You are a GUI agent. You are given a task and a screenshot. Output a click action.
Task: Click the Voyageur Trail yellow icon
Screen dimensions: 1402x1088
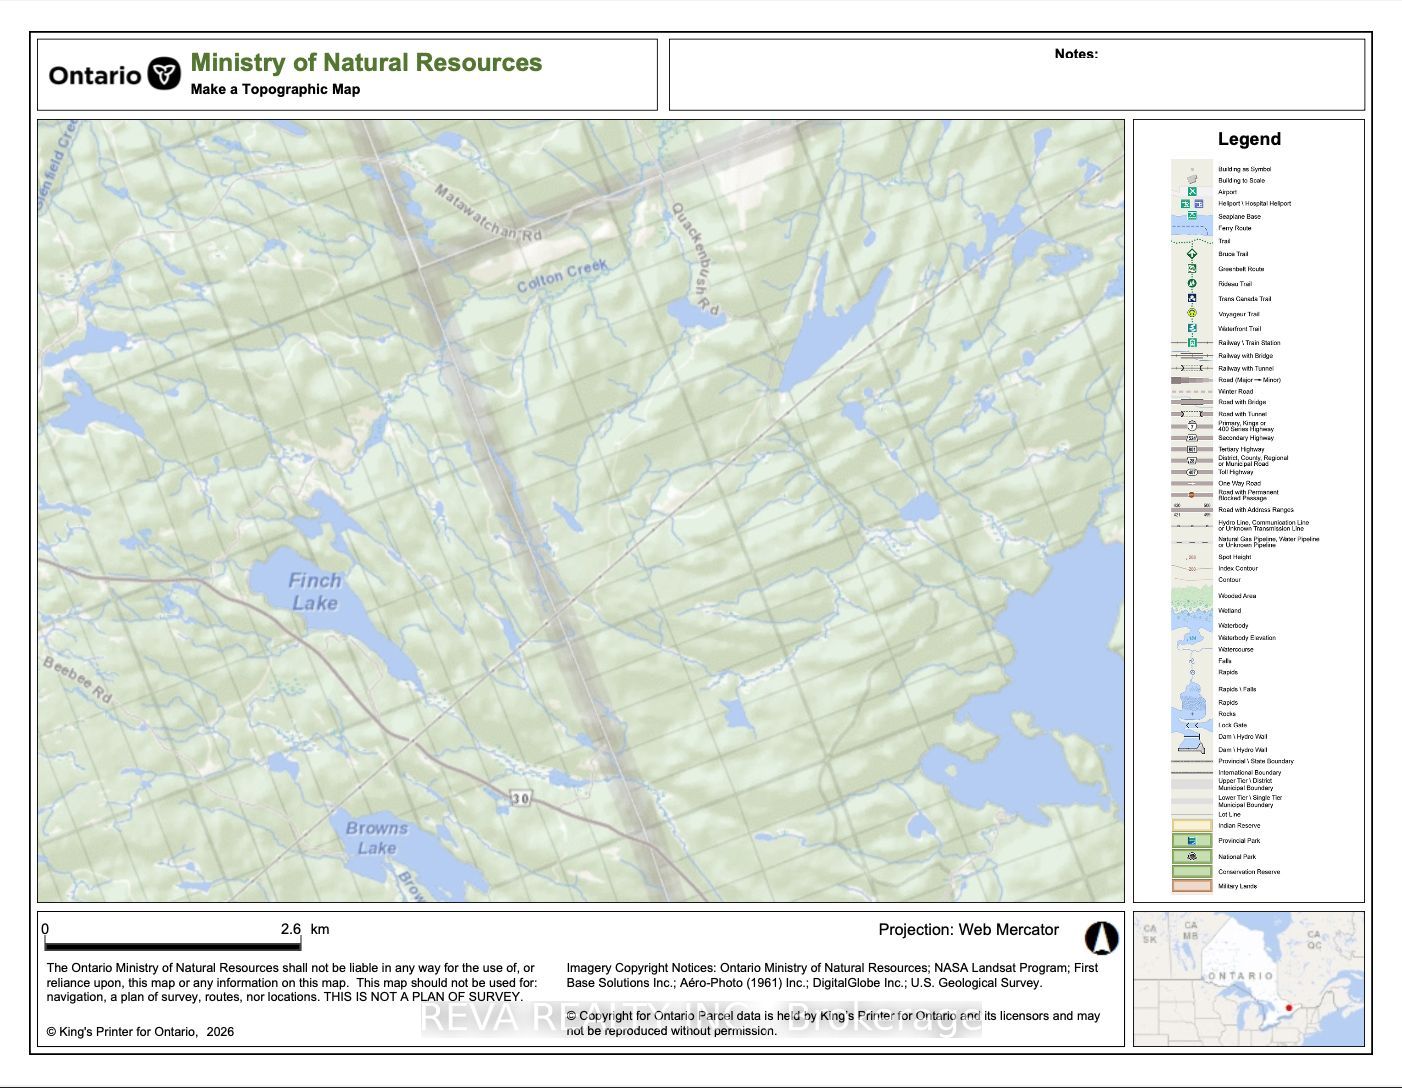pyautogui.click(x=1192, y=313)
